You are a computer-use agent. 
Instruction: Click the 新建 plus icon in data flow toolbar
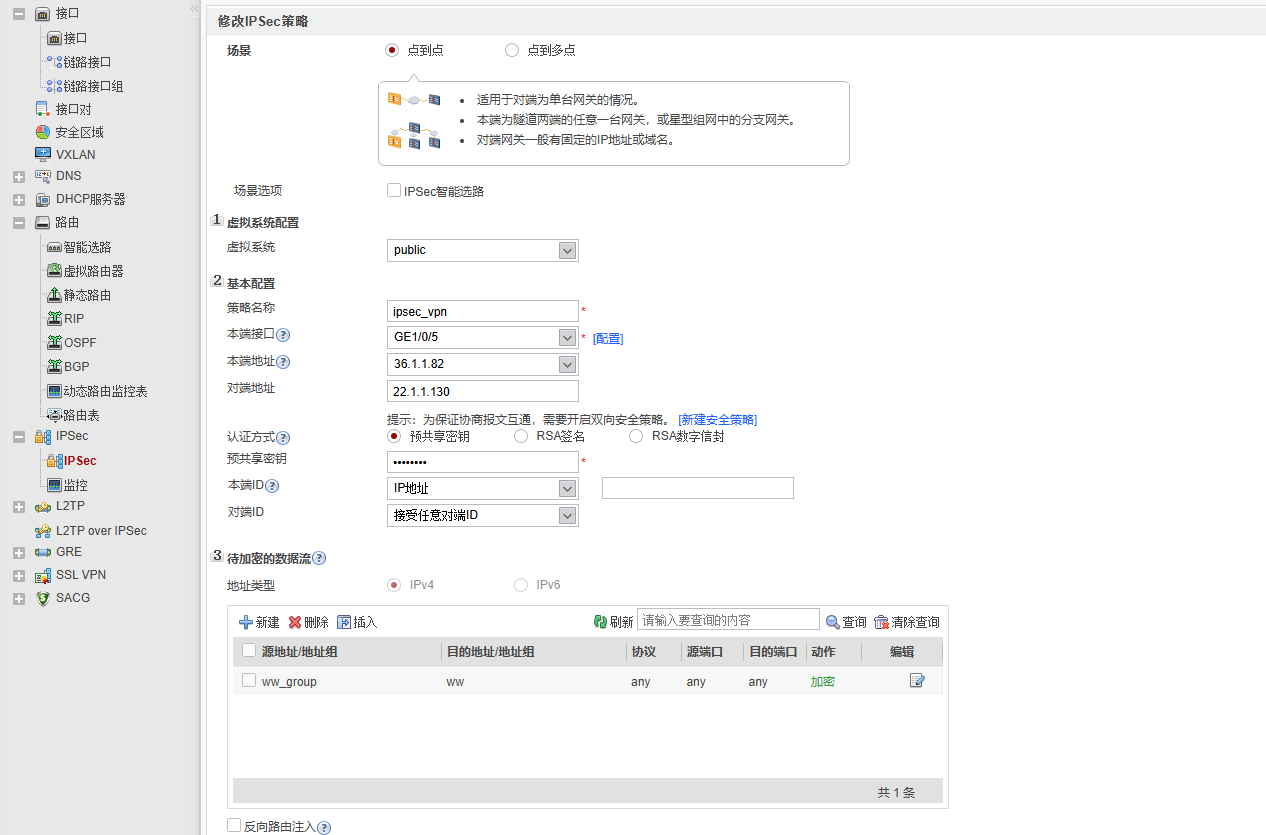[246, 622]
